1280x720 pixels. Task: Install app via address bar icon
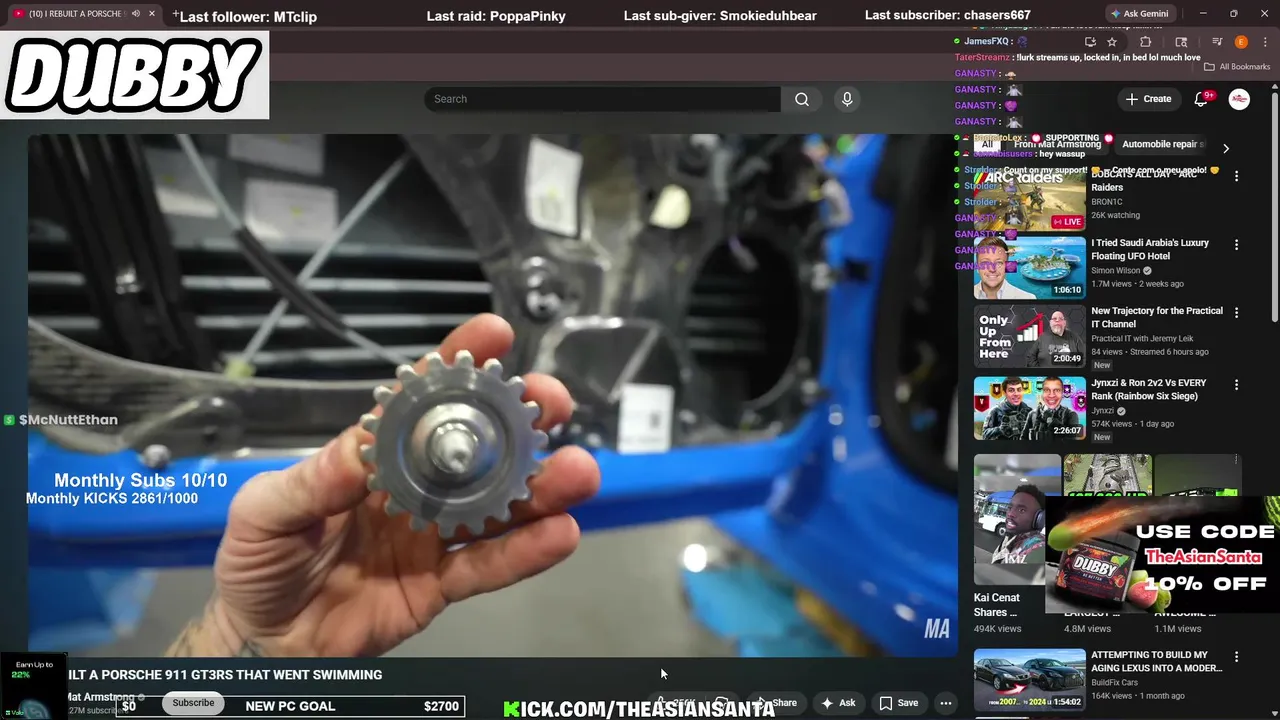[x=1090, y=42]
